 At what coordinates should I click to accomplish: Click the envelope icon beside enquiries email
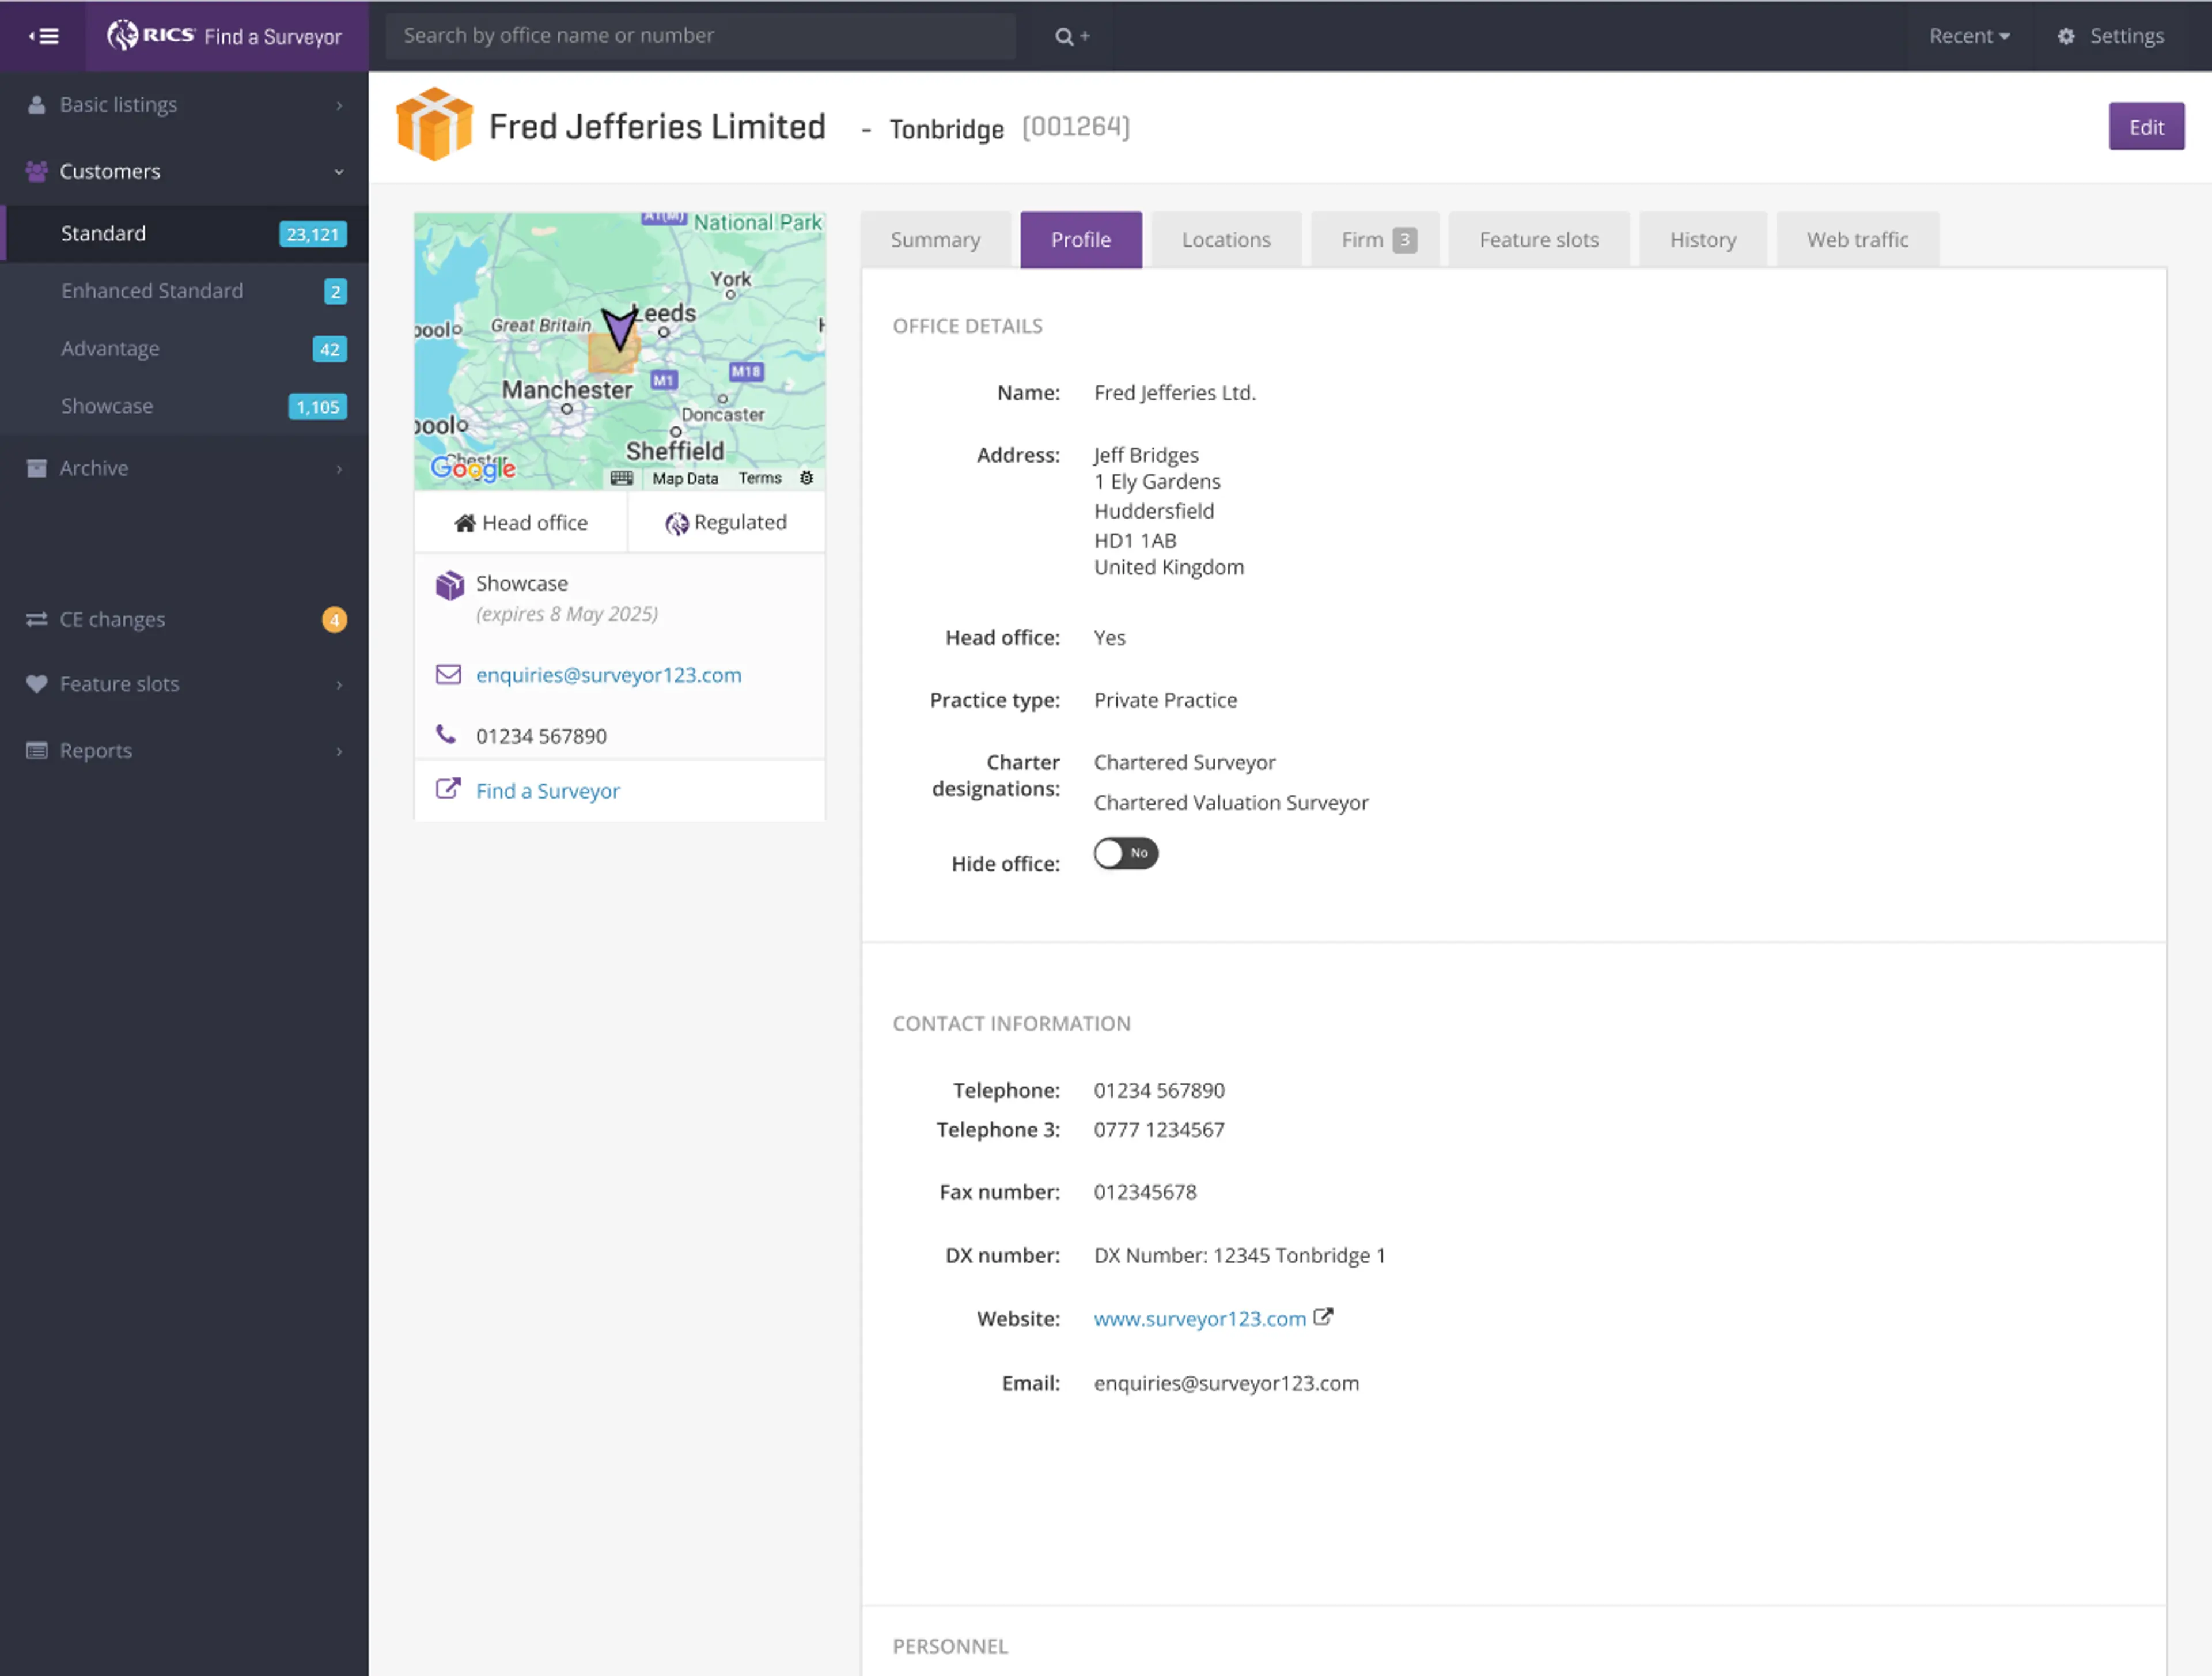click(x=448, y=675)
